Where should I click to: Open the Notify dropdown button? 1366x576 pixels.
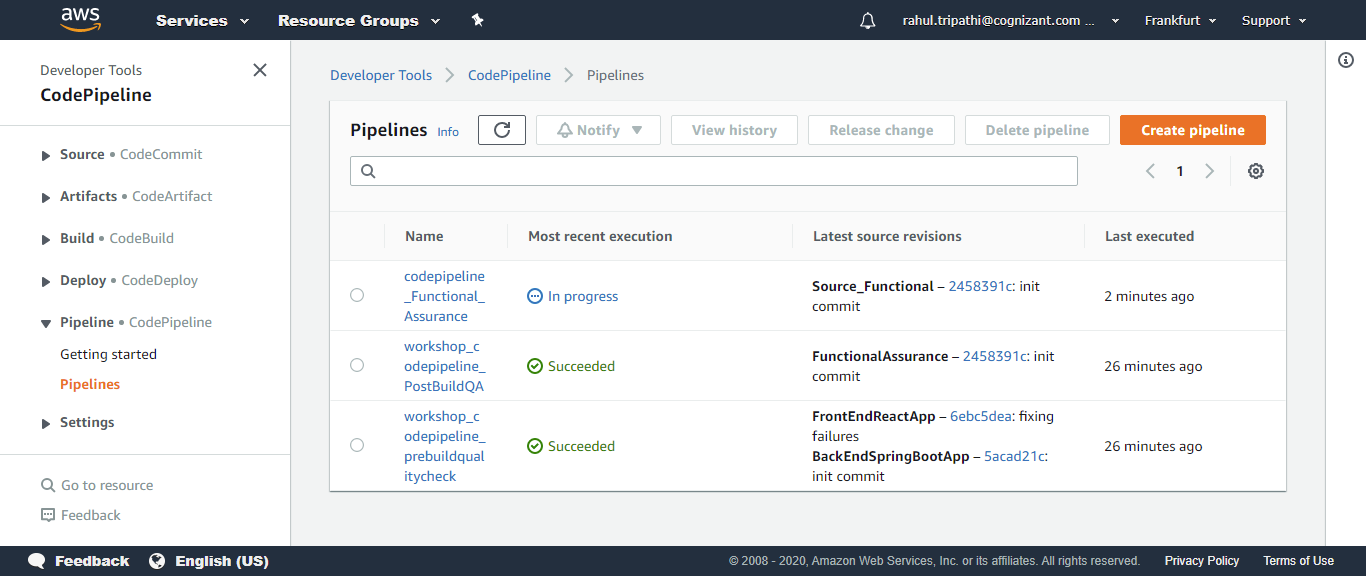pos(599,130)
